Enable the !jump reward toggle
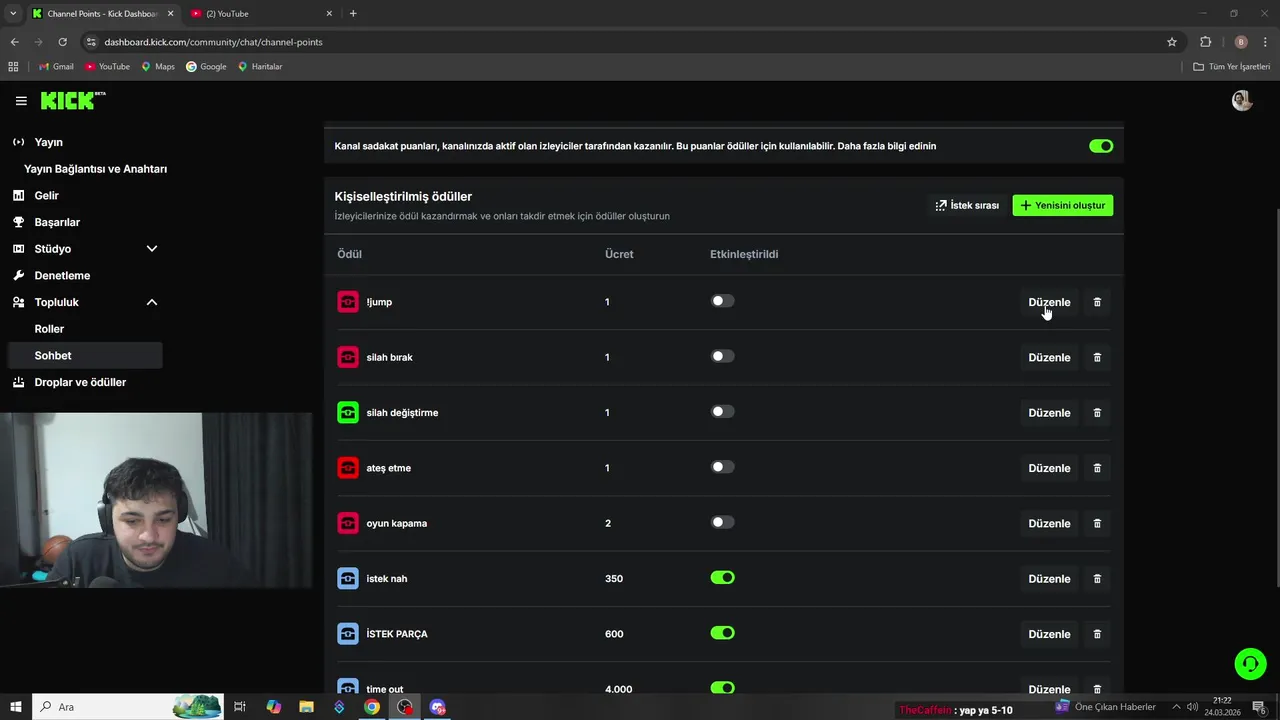This screenshot has width=1280, height=720. coord(722,301)
